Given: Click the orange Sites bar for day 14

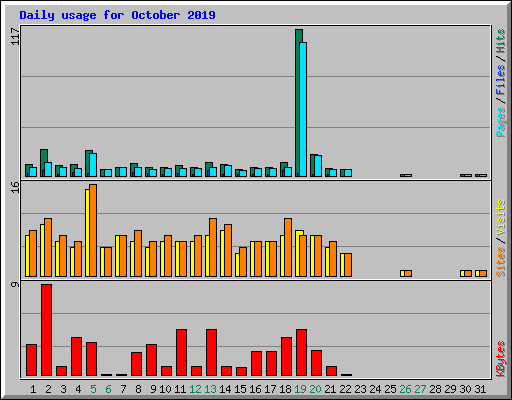Looking at the screenshot, I should tap(228, 251).
